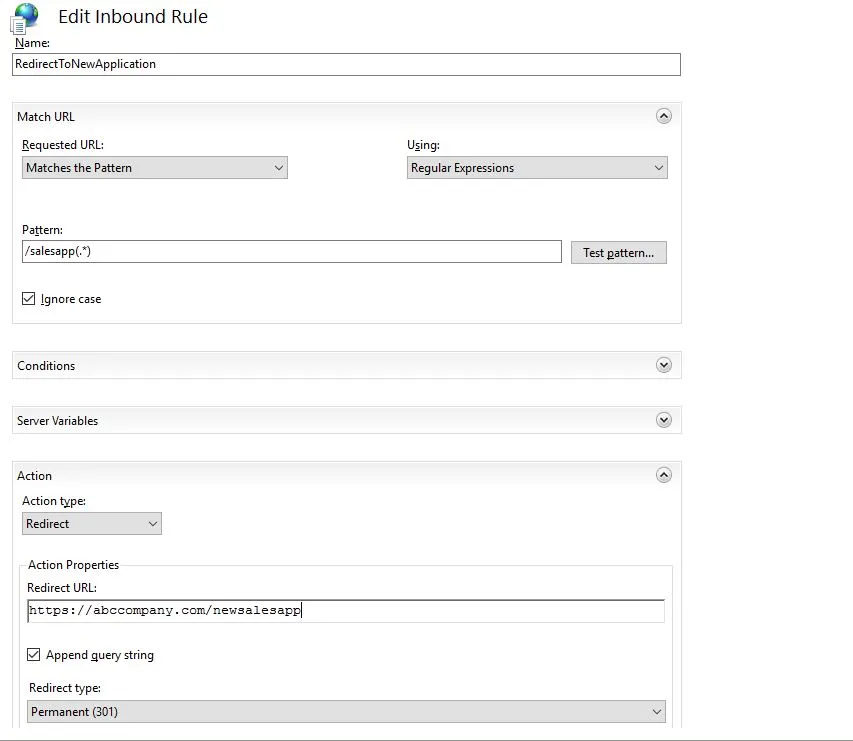Uncheck Append query string checkbox
Viewport: 853px width, 741px height.
click(34, 655)
